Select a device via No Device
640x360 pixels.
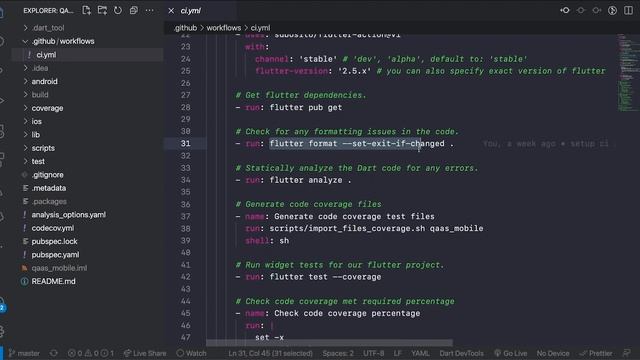point(553,353)
